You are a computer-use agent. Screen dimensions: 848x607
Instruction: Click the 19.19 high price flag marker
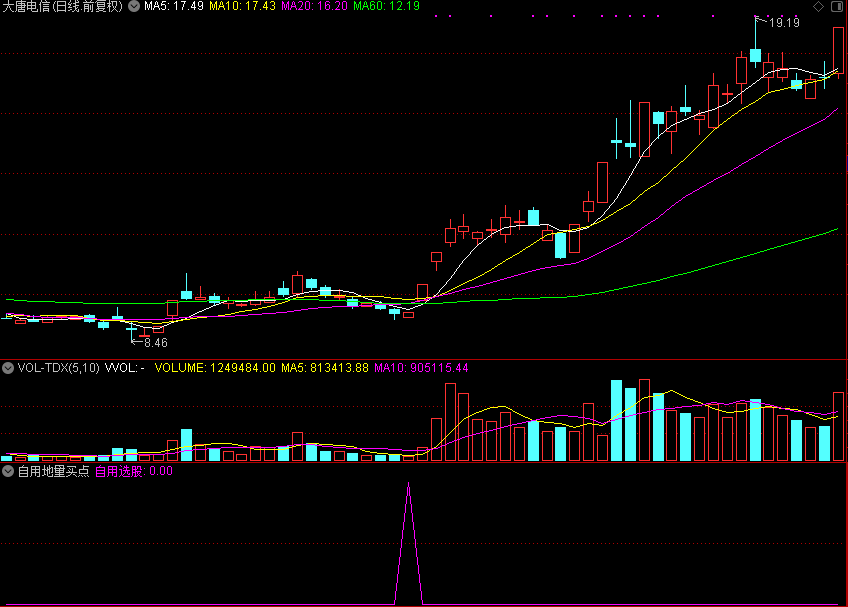tap(783, 23)
